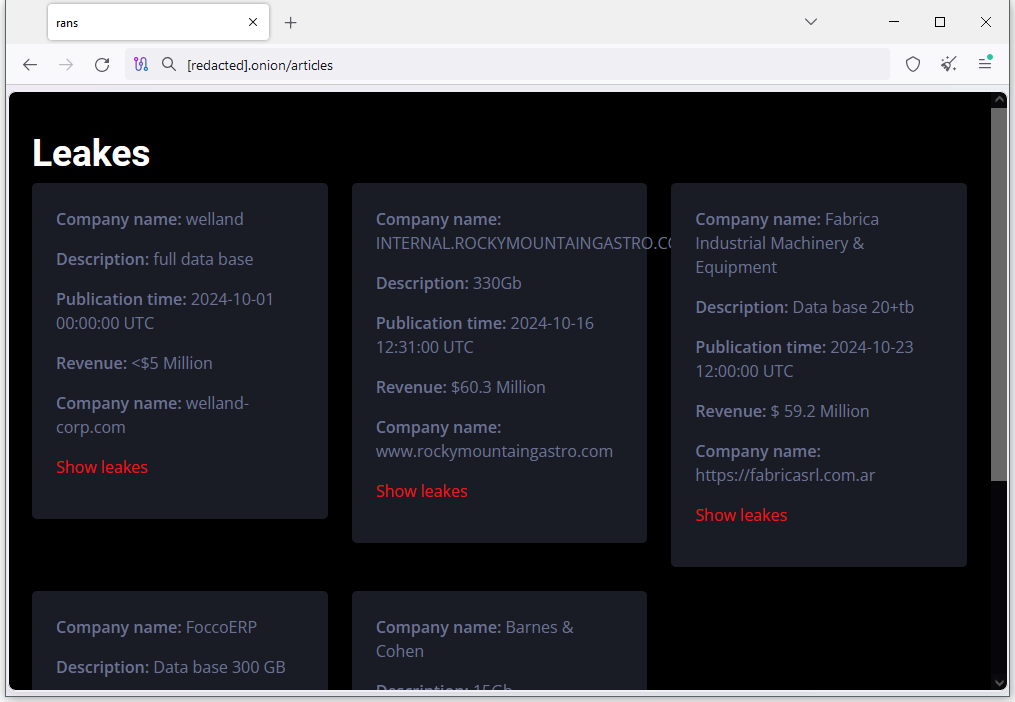Click 'Company name: Barnes & Cohen' text
Screen dimensions: 1015x702
[474, 639]
